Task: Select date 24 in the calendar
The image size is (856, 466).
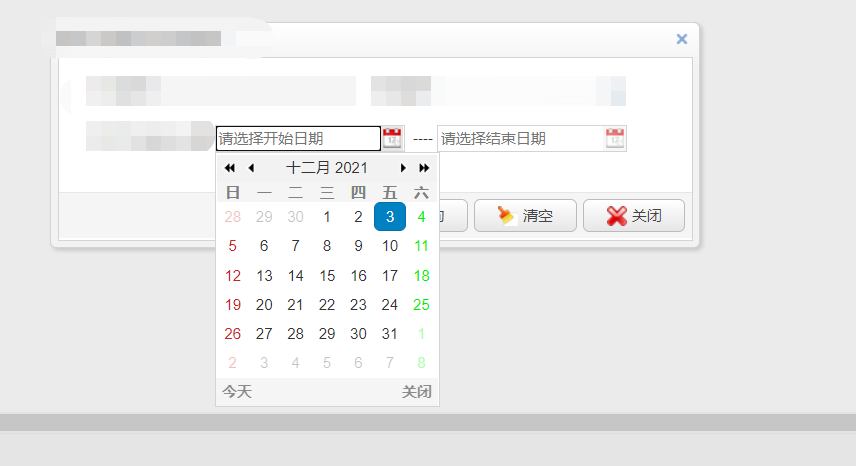Action: (x=390, y=304)
